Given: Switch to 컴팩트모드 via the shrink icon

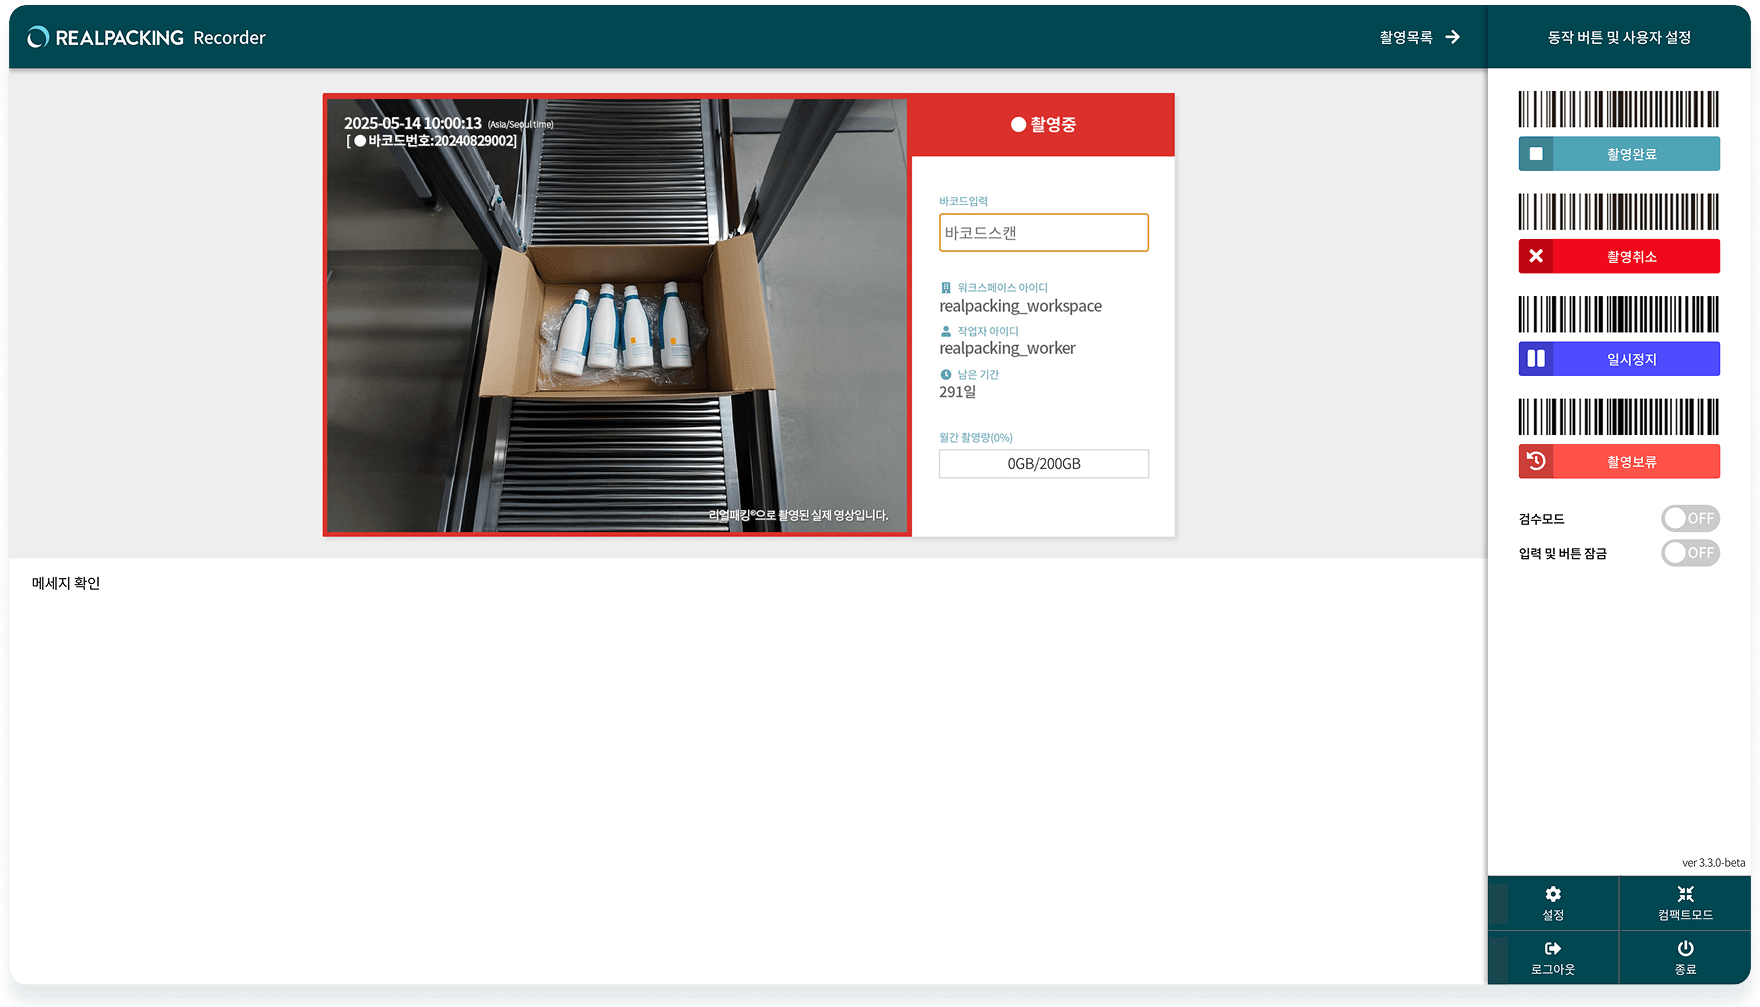Looking at the screenshot, I should (1685, 894).
